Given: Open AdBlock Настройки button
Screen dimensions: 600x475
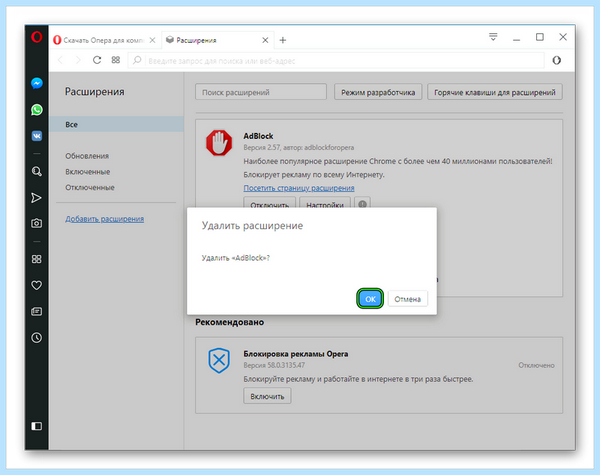Looking at the screenshot, I should coord(325,203).
